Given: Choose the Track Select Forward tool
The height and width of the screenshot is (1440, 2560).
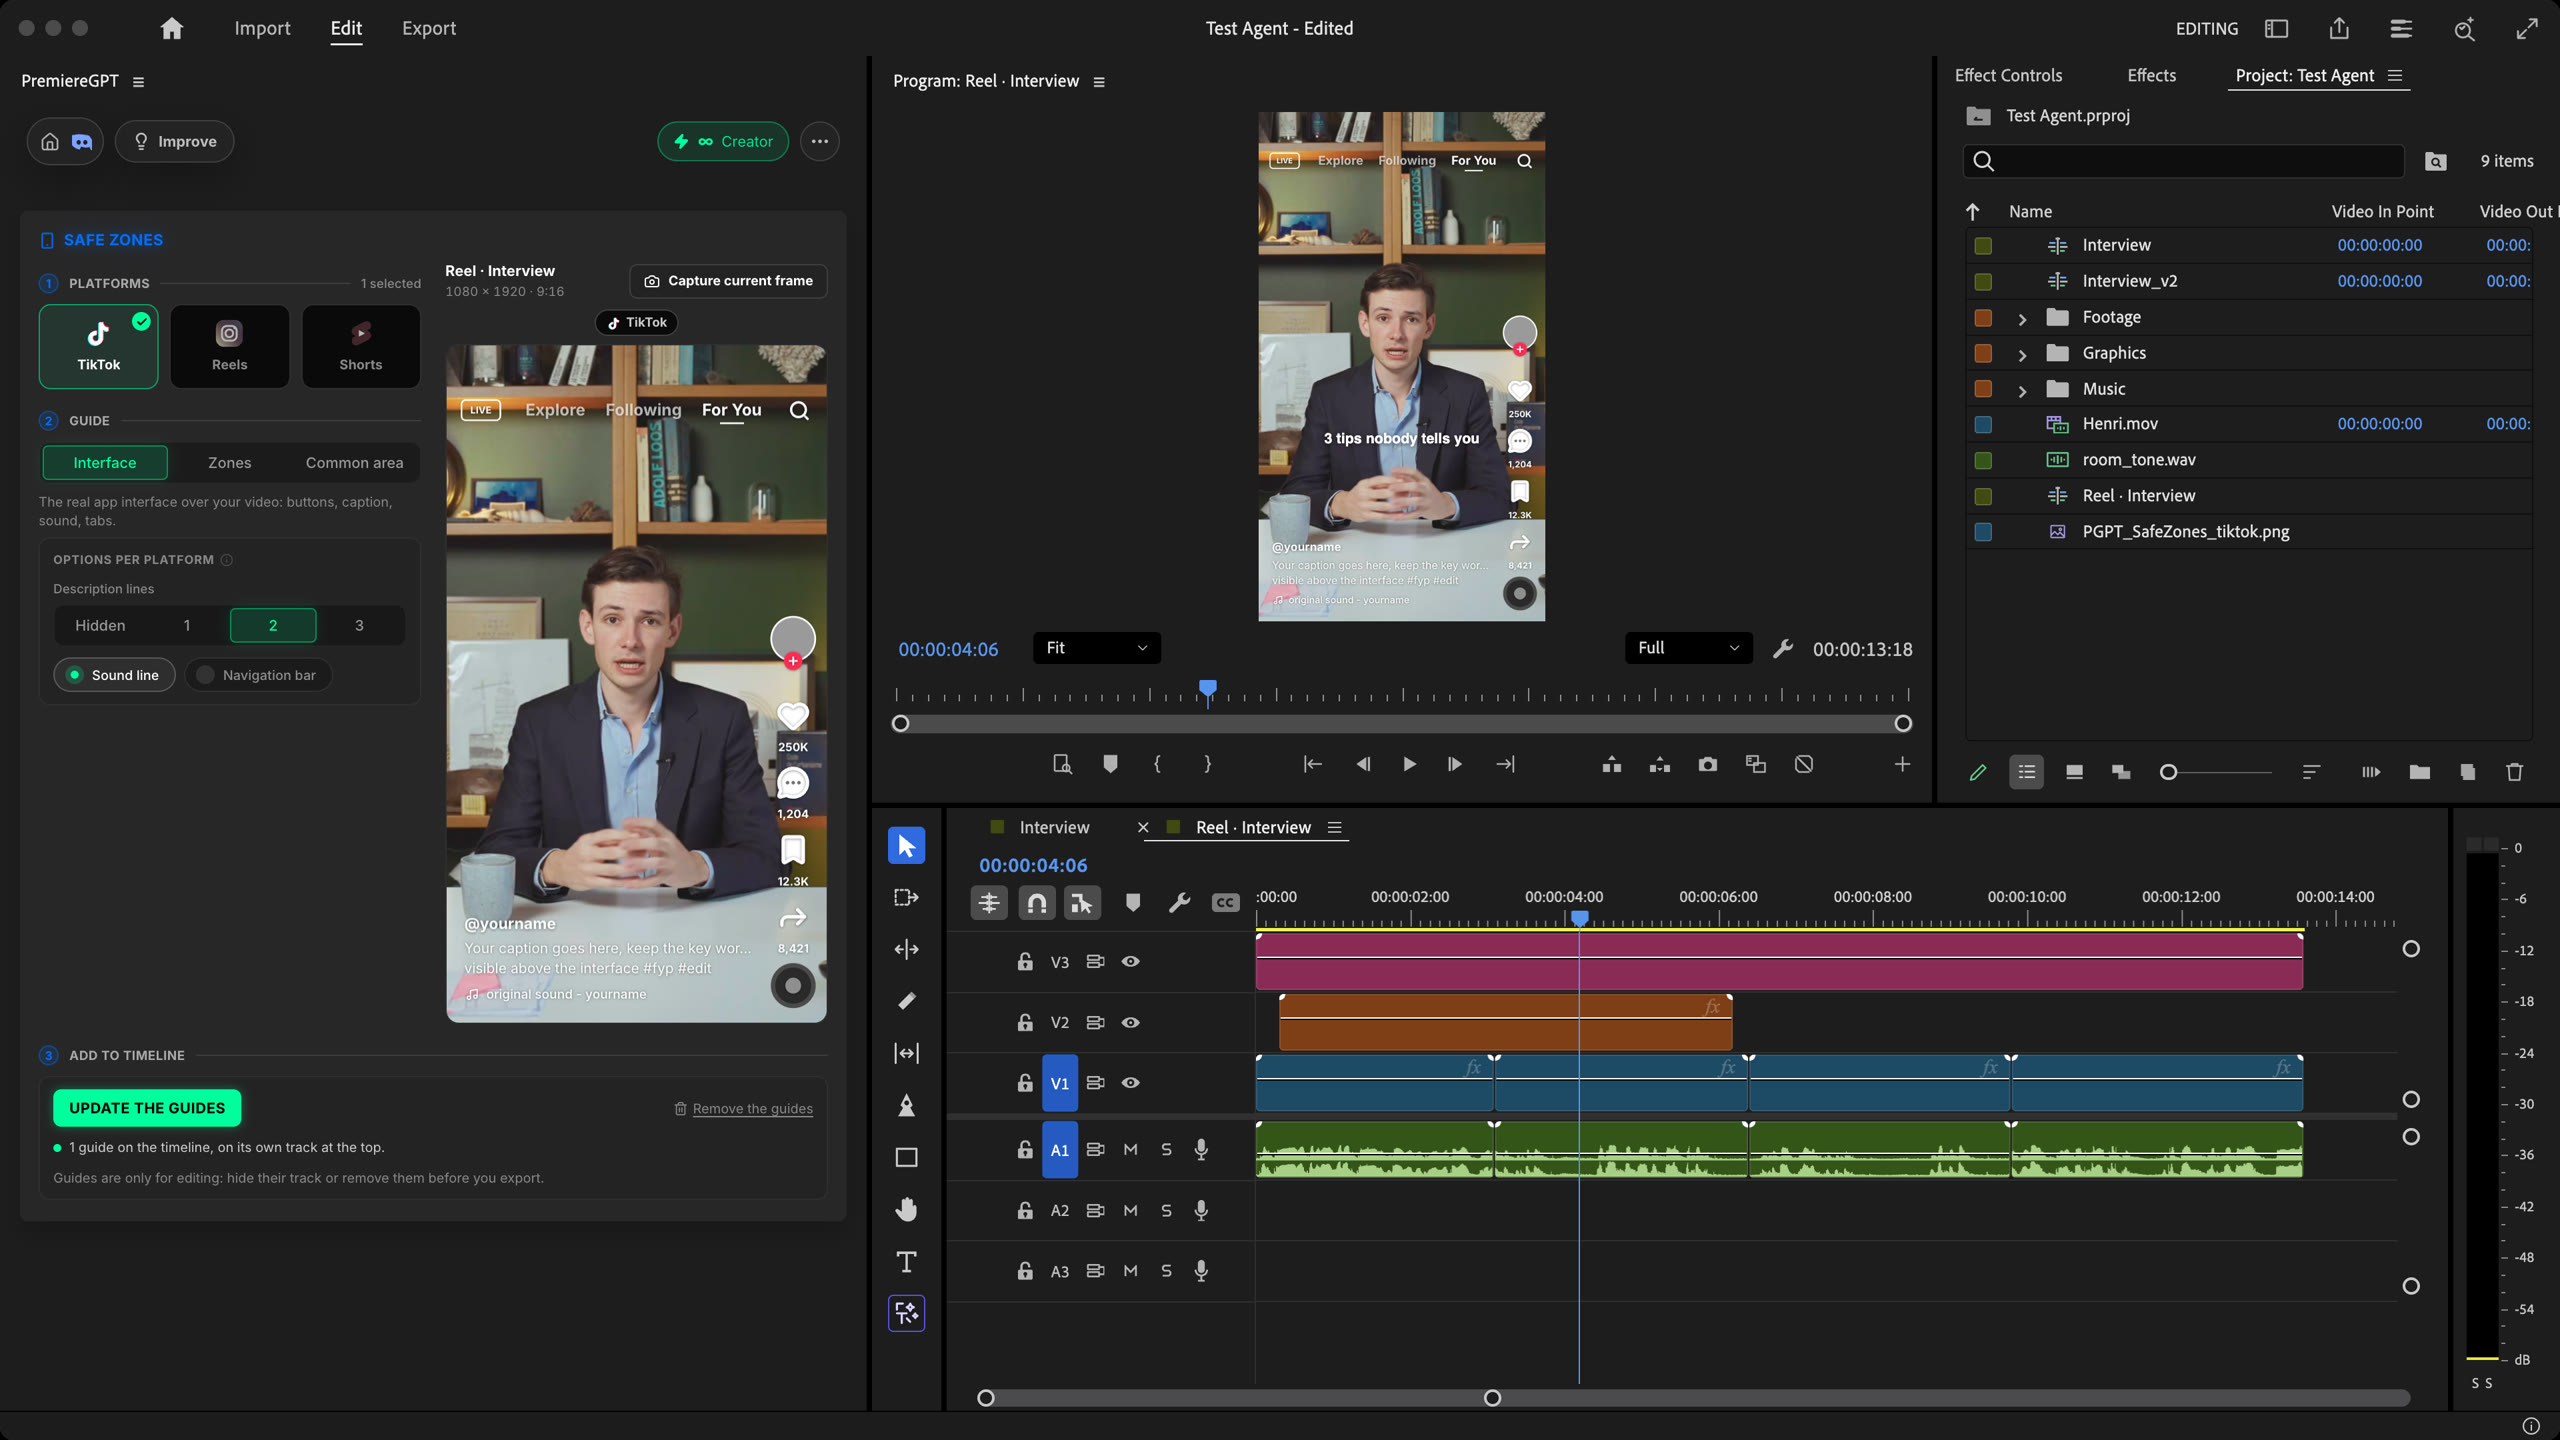Looking at the screenshot, I should [906, 897].
